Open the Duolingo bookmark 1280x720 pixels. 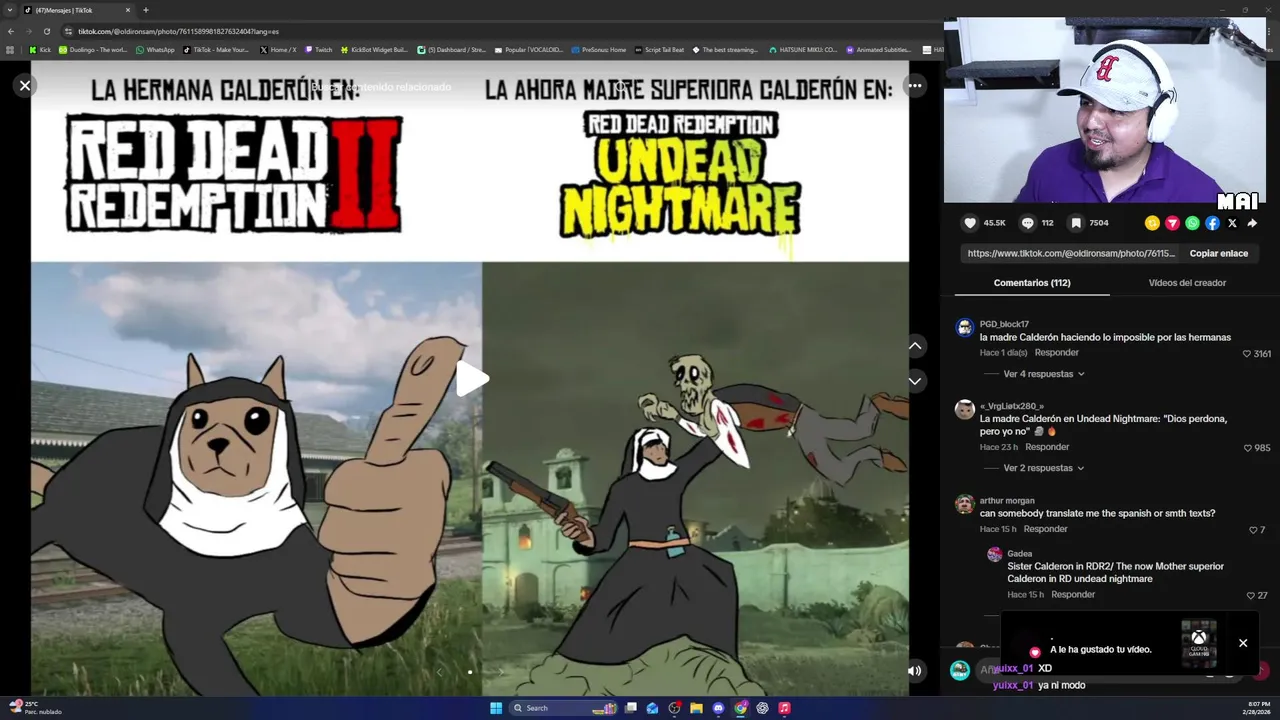93,49
